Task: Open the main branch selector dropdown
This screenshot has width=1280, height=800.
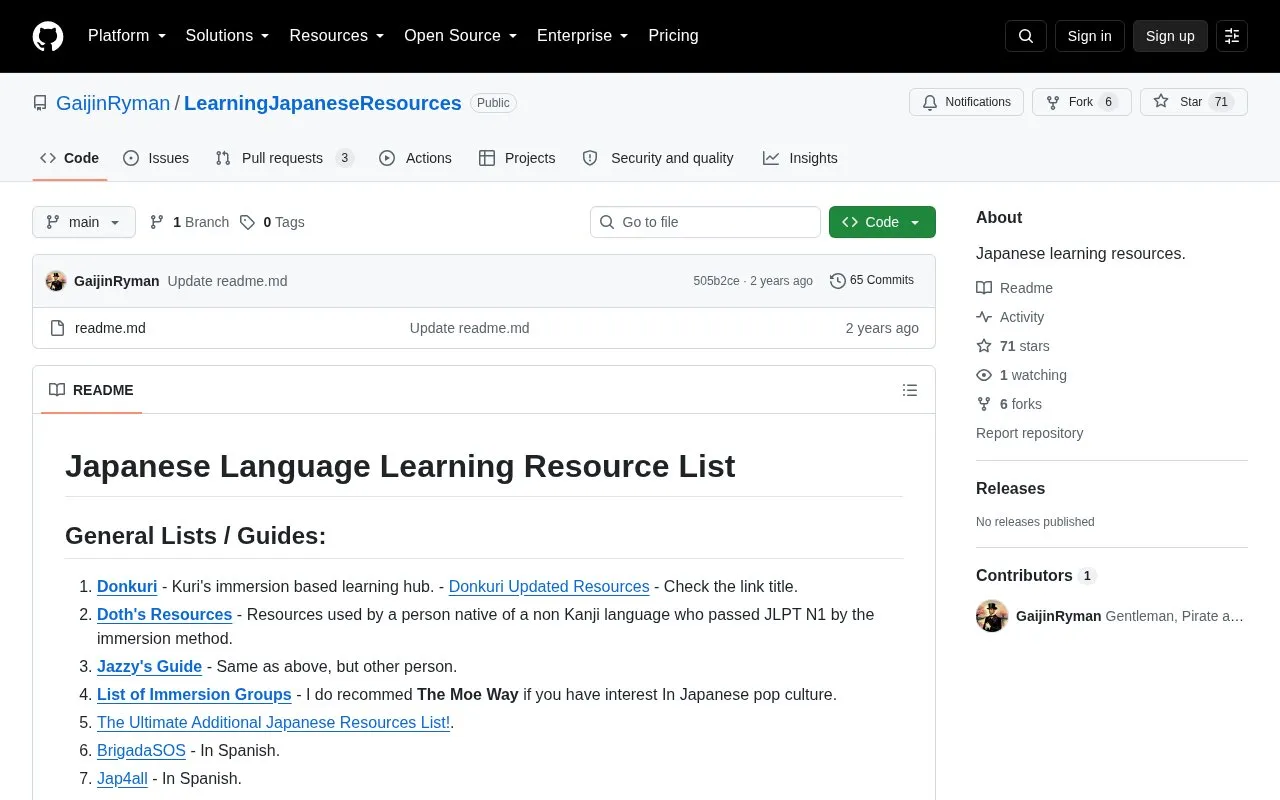Action: click(84, 222)
